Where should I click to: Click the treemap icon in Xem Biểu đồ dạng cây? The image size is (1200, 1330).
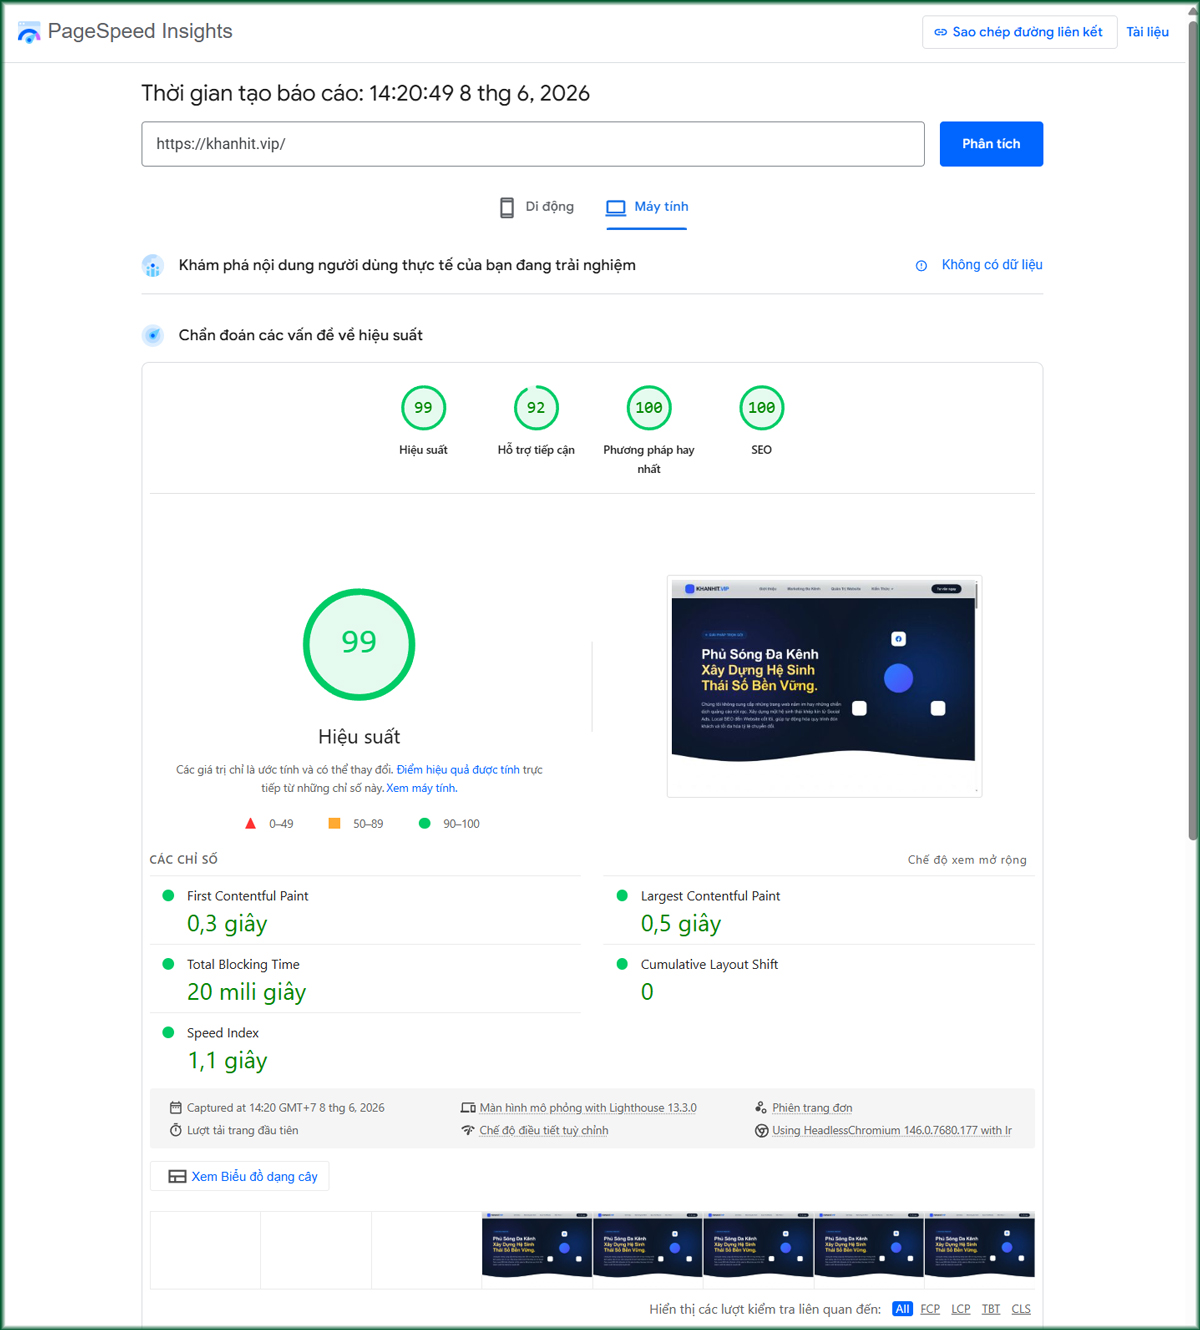tap(177, 1176)
